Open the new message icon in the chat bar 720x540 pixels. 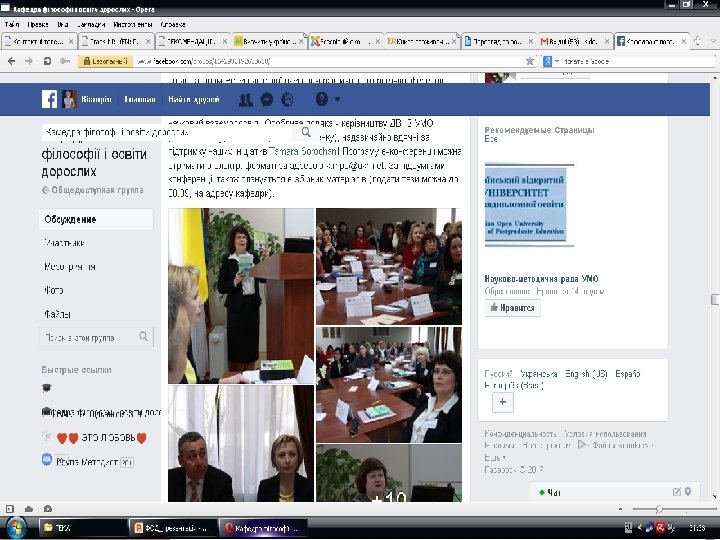[x=676, y=491]
